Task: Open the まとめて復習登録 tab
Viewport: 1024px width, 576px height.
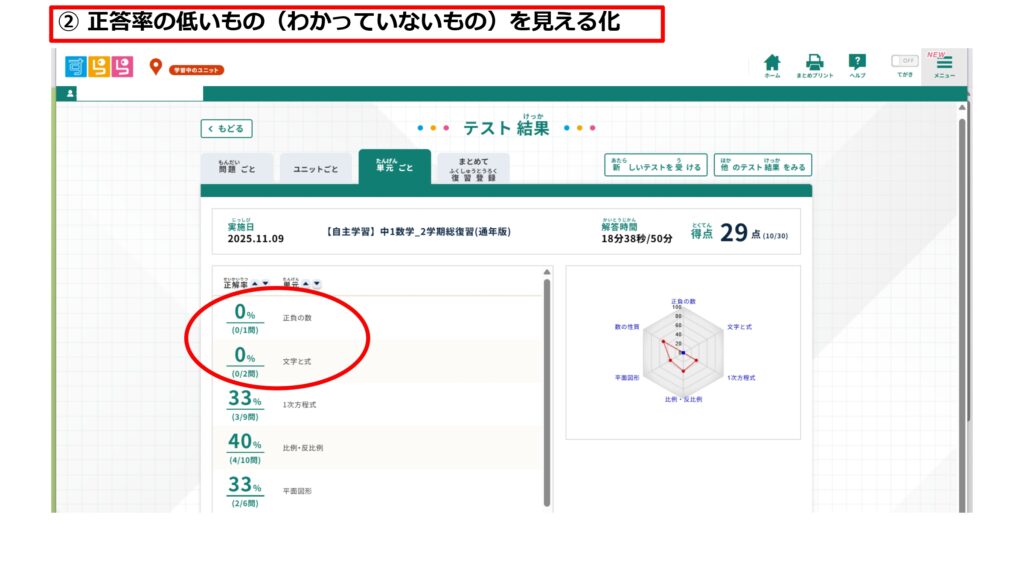Action: pyautogui.click(x=473, y=168)
